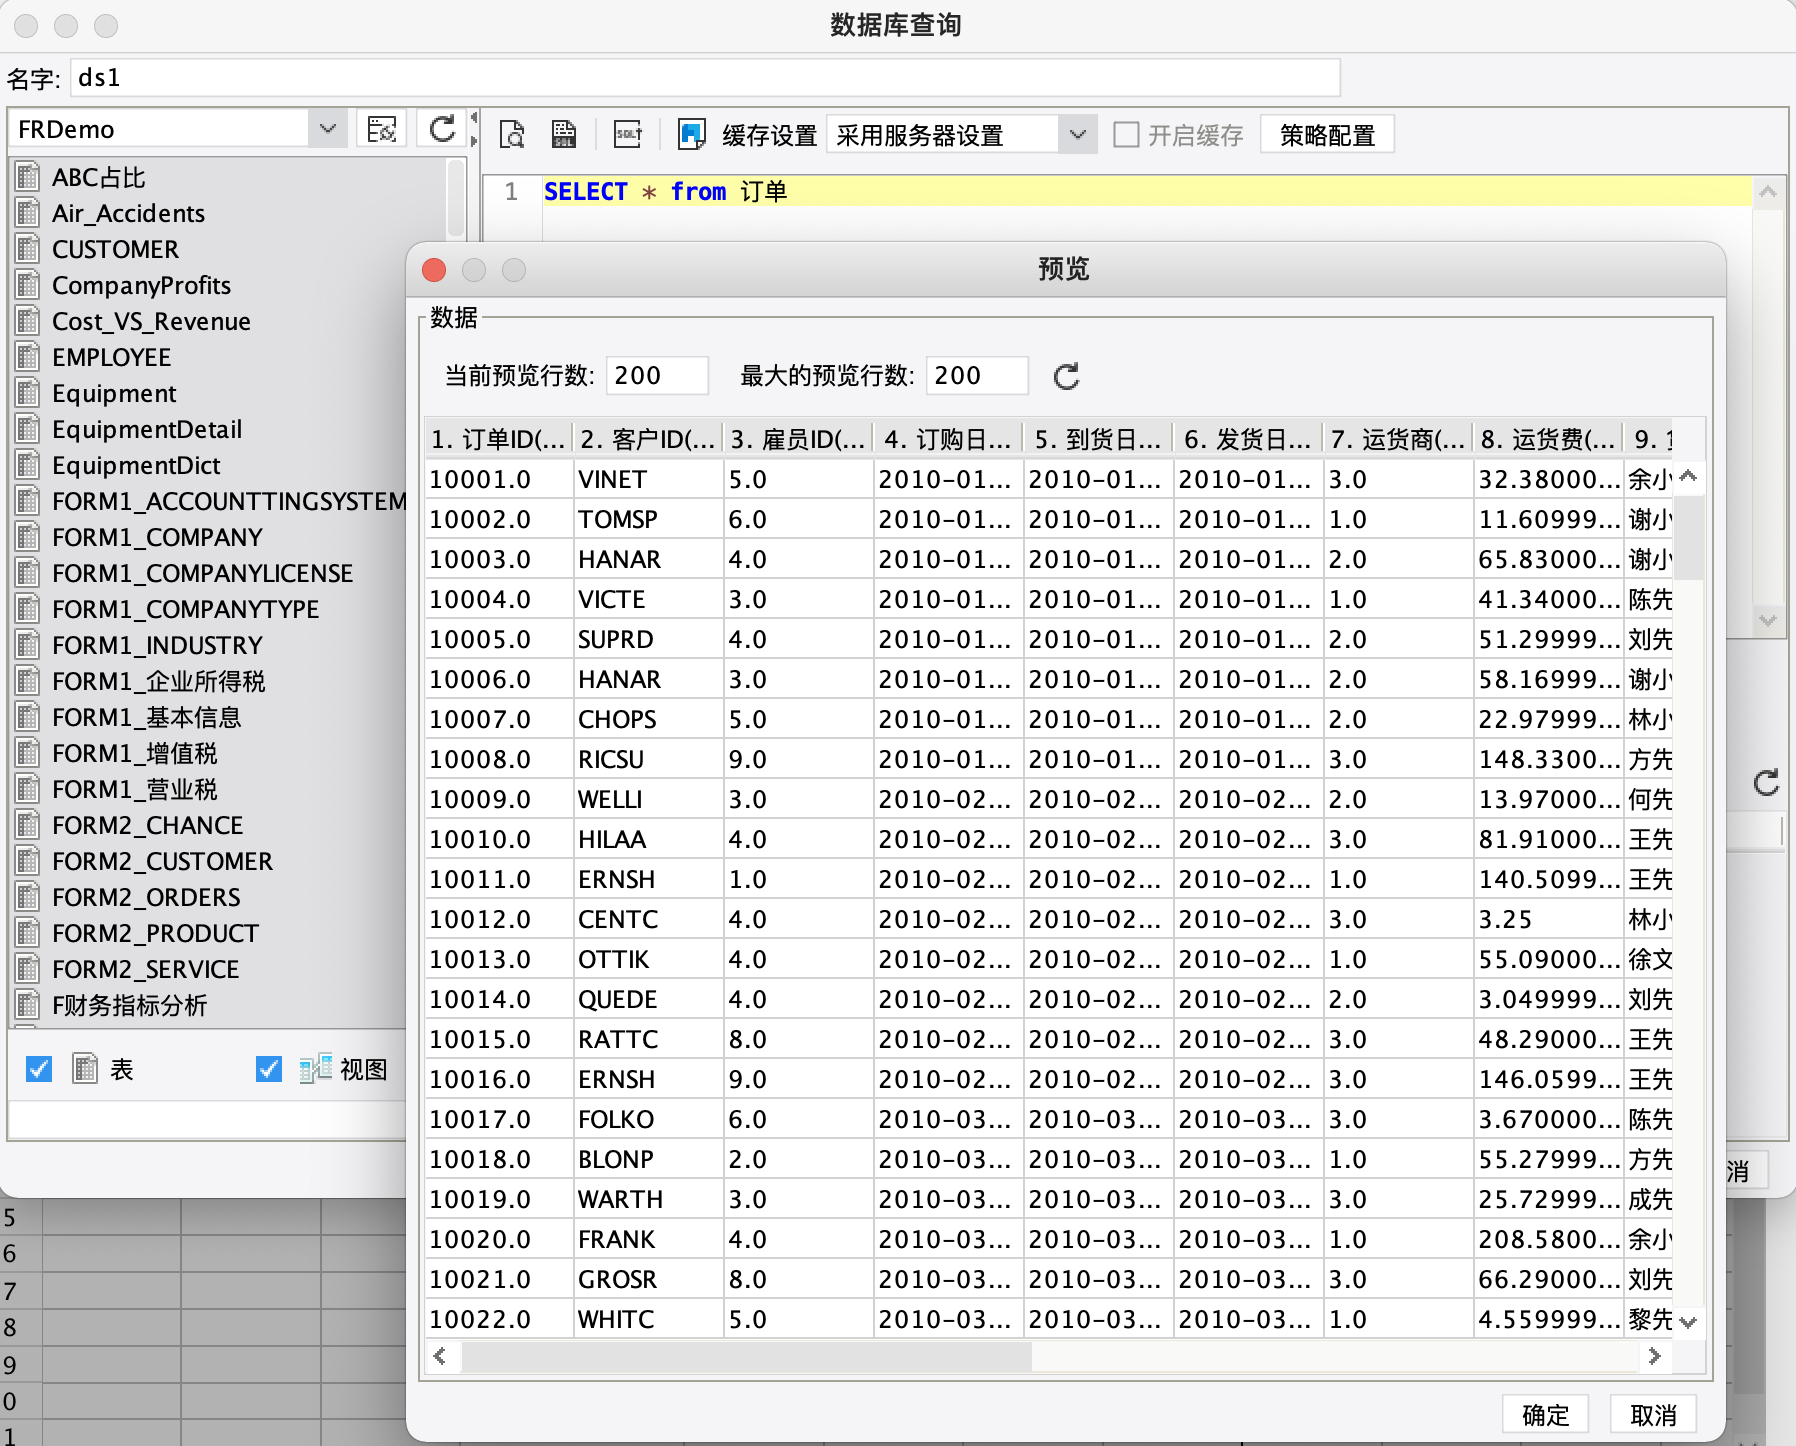Click the 订单ID column header
Screen dimensions: 1796x1446
pos(498,439)
